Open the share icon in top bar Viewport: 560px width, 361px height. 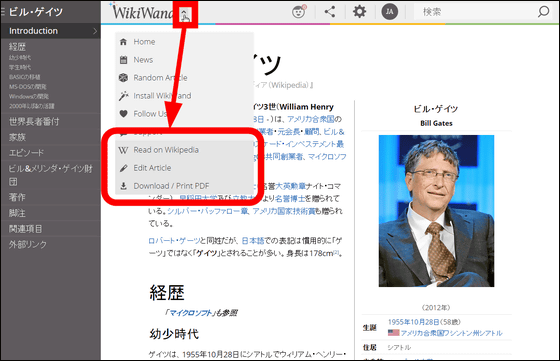click(330, 12)
